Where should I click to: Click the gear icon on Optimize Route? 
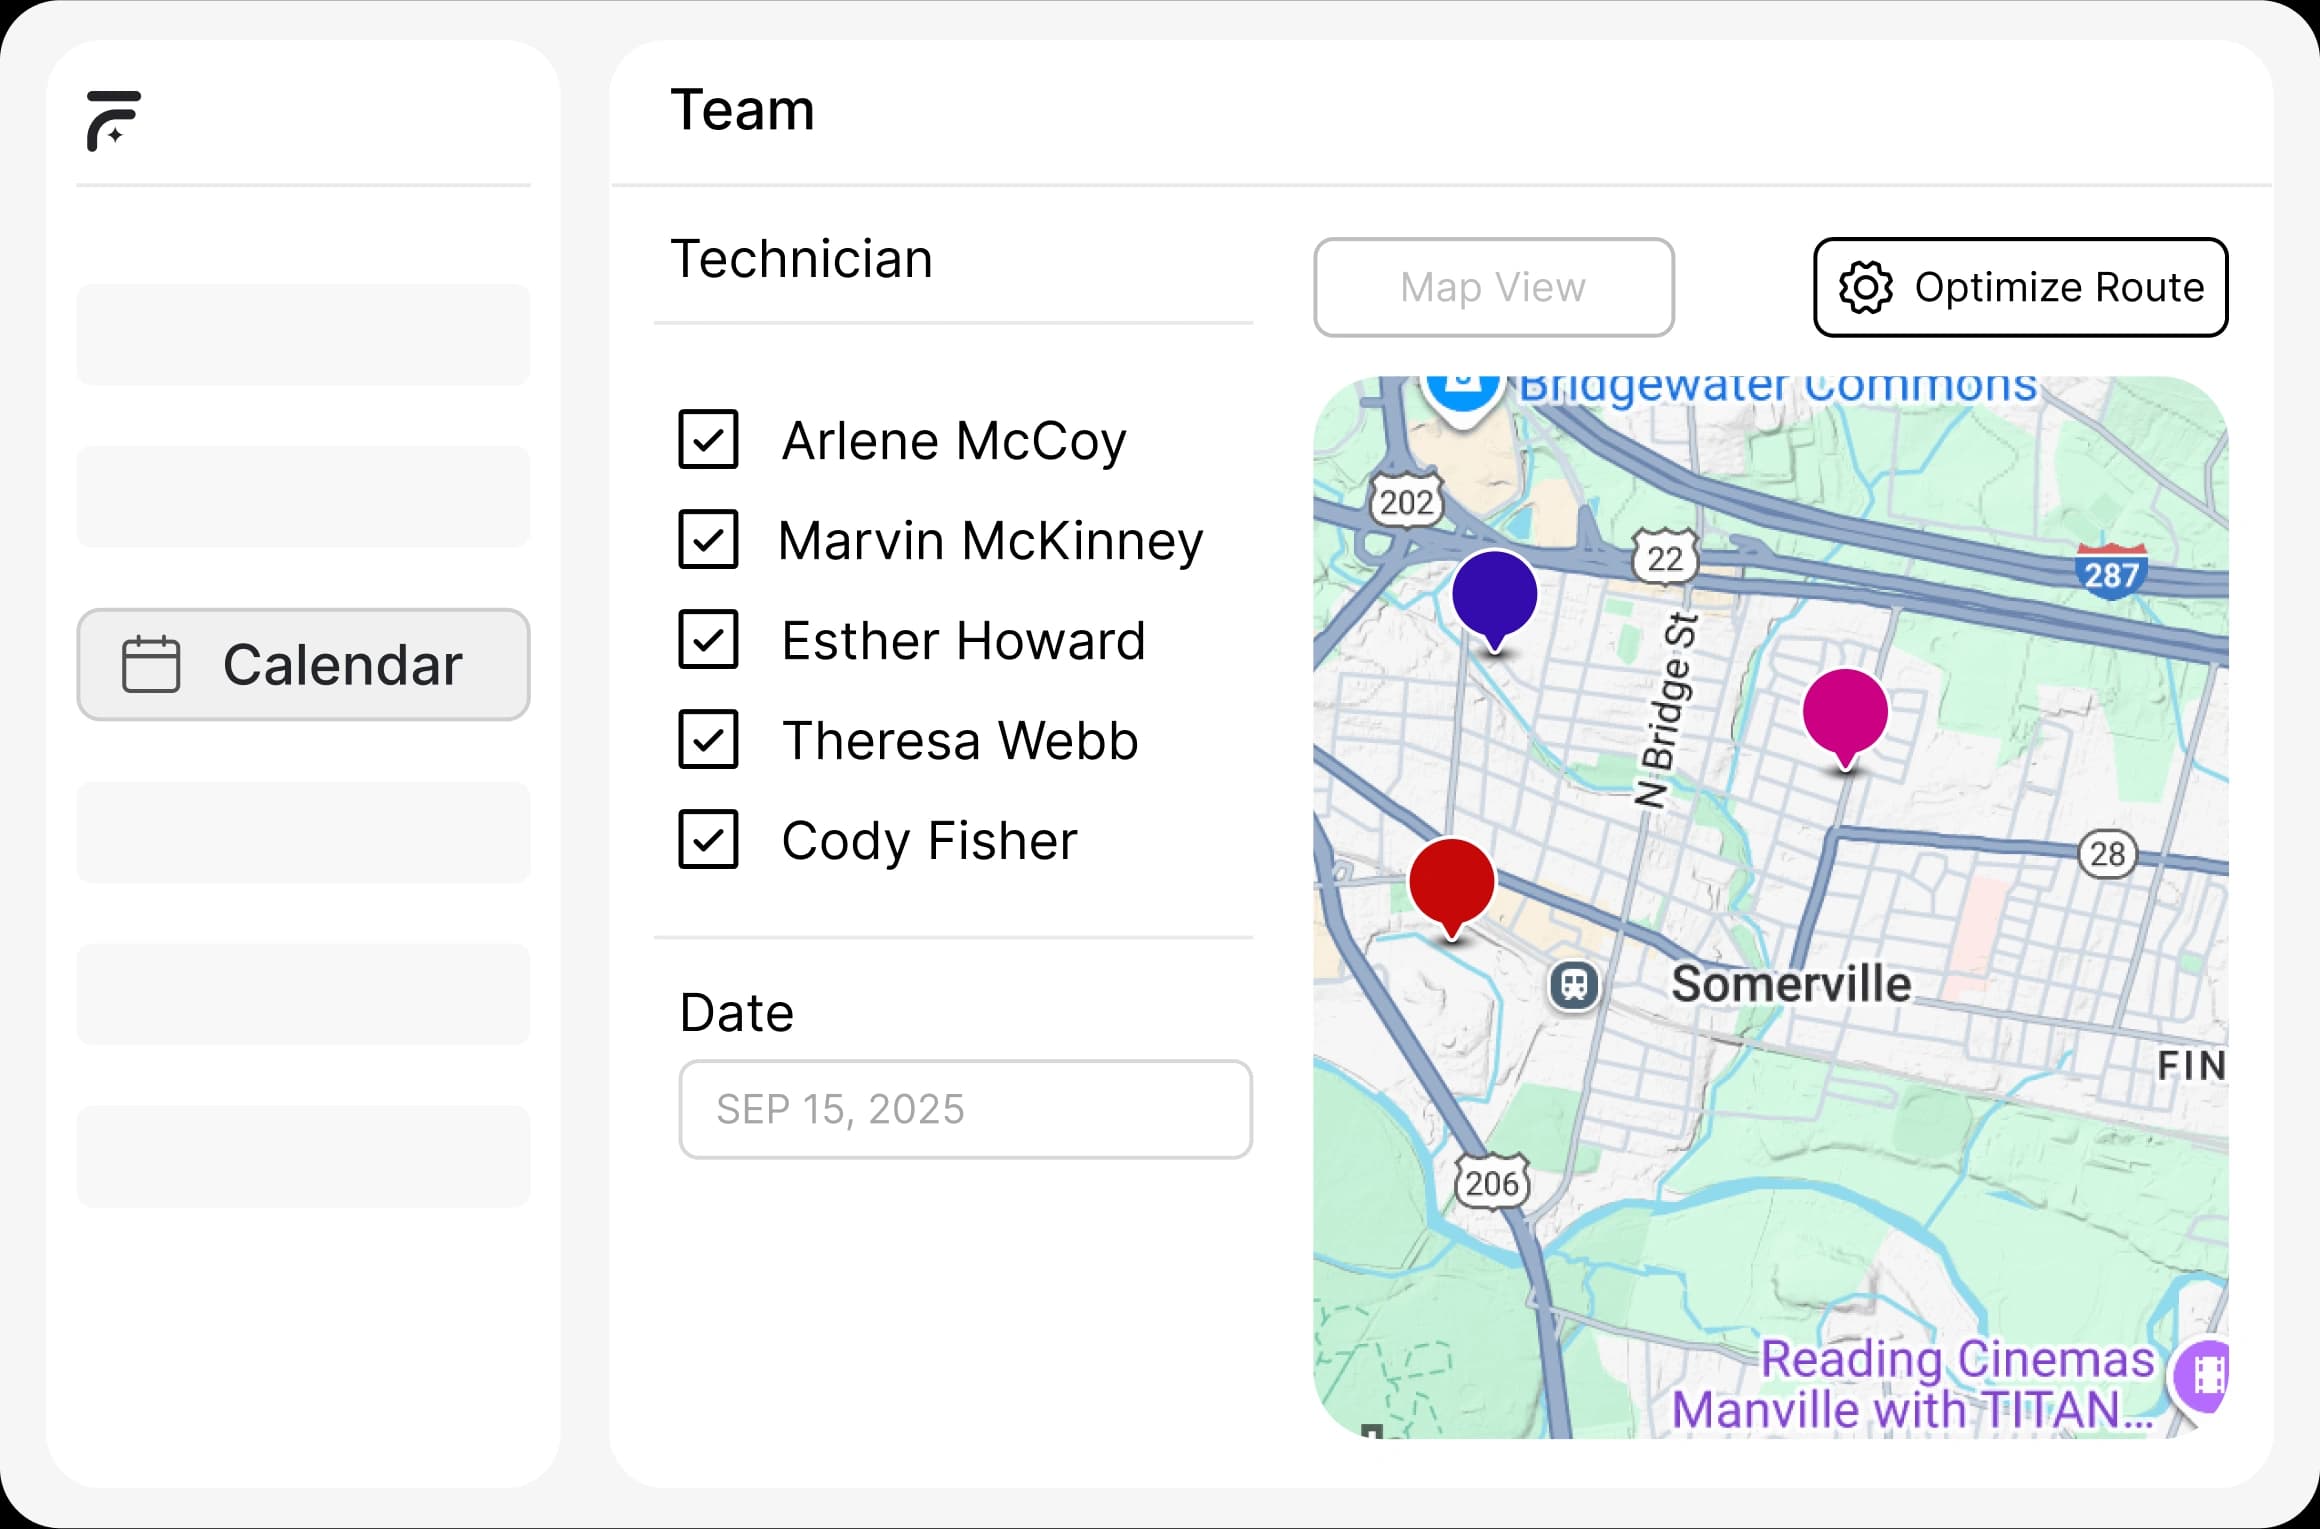pos(1865,288)
